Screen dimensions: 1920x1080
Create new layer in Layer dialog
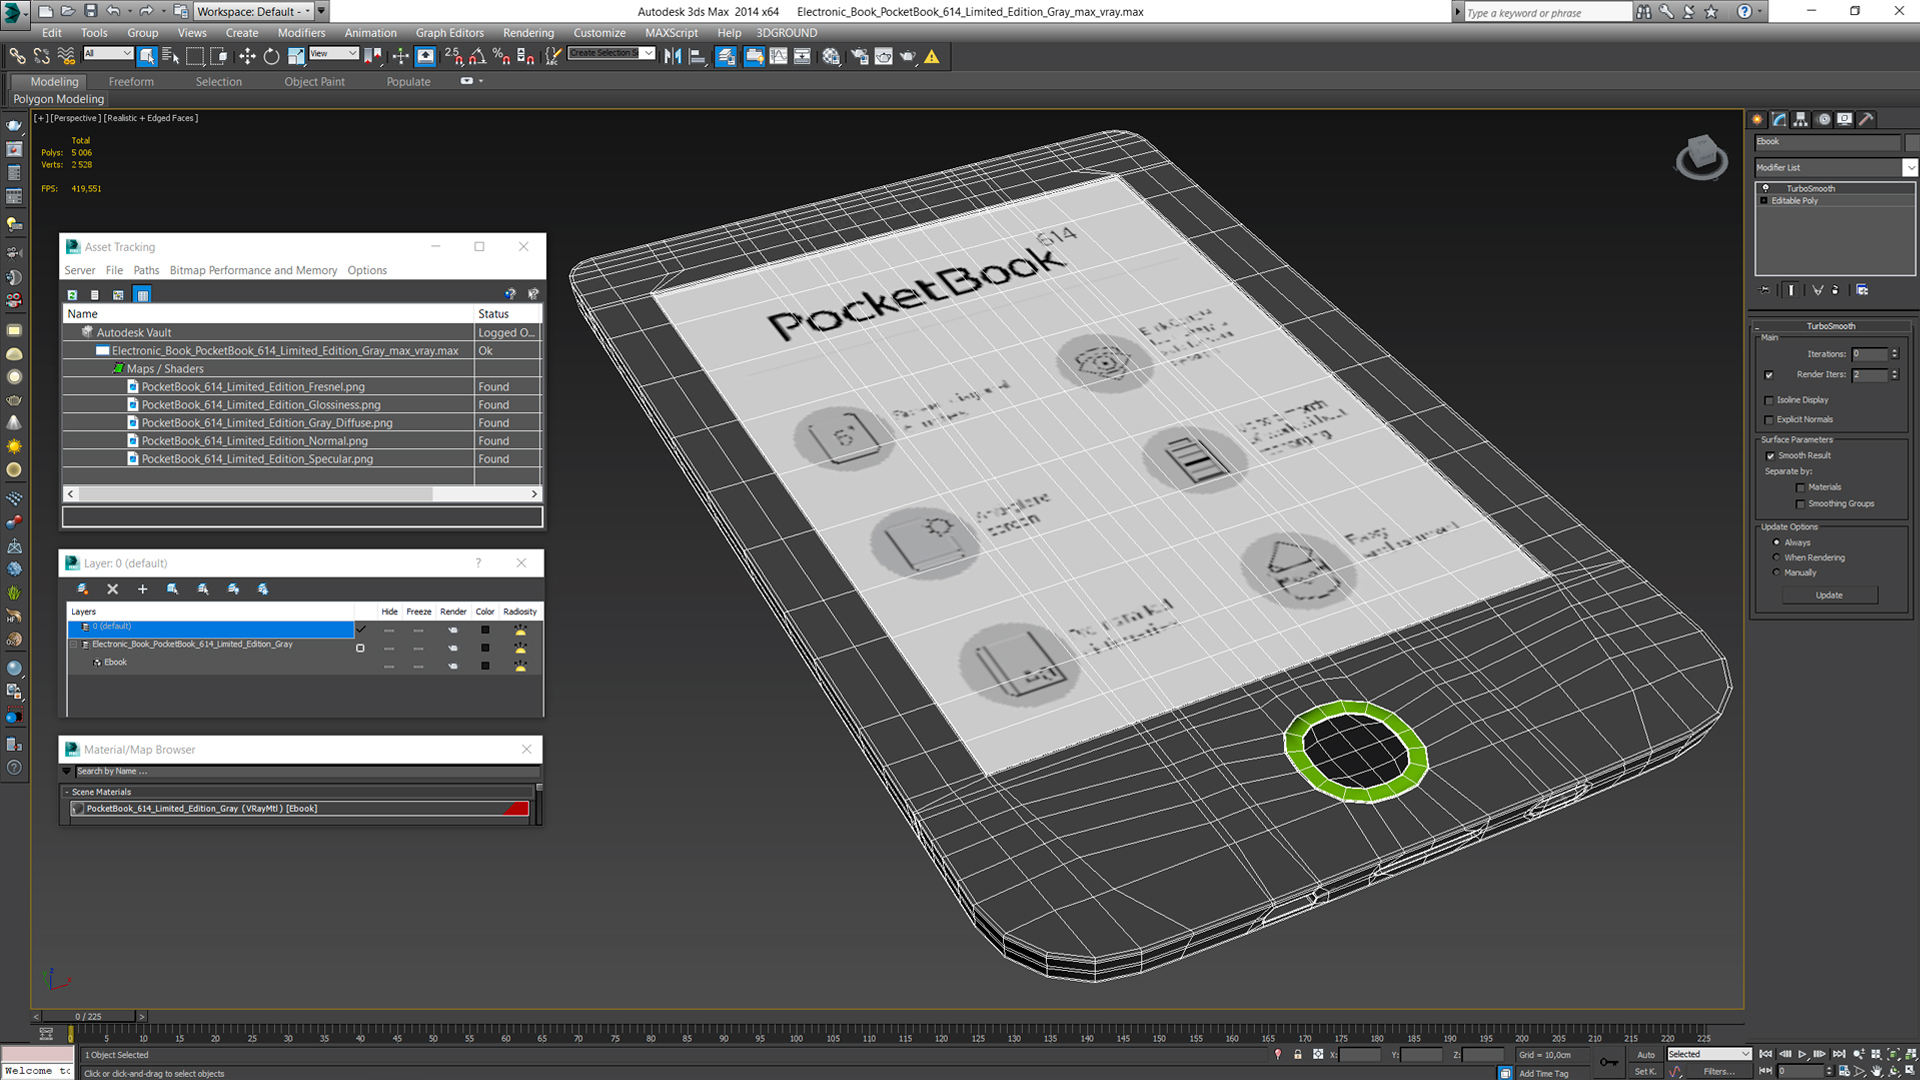tap(83, 589)
